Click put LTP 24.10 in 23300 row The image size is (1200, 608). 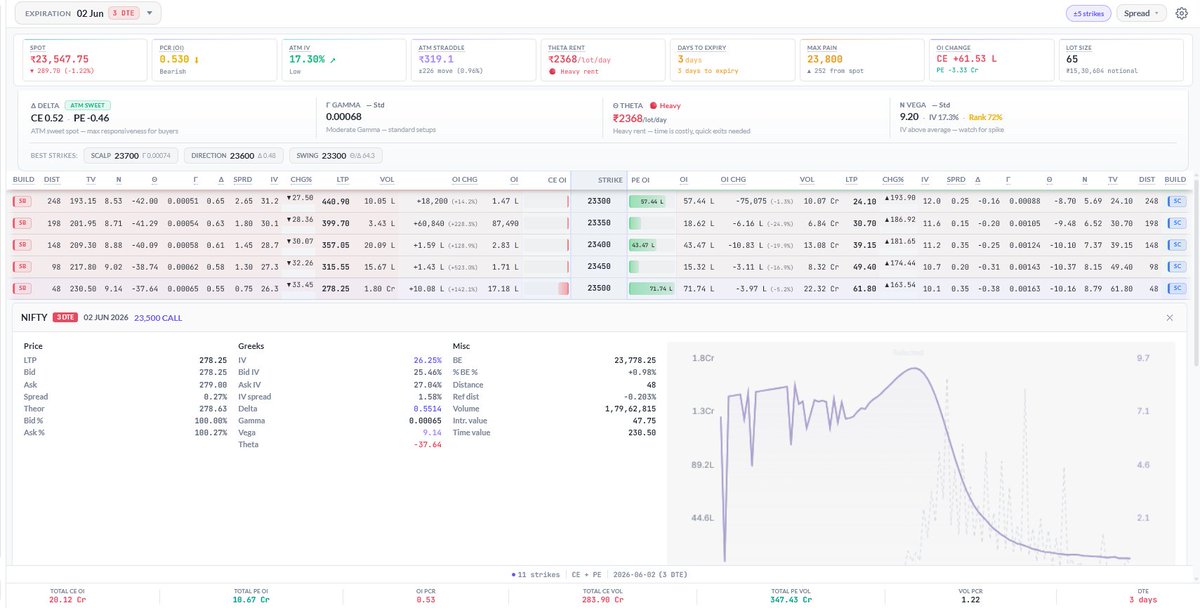point(864,202)
